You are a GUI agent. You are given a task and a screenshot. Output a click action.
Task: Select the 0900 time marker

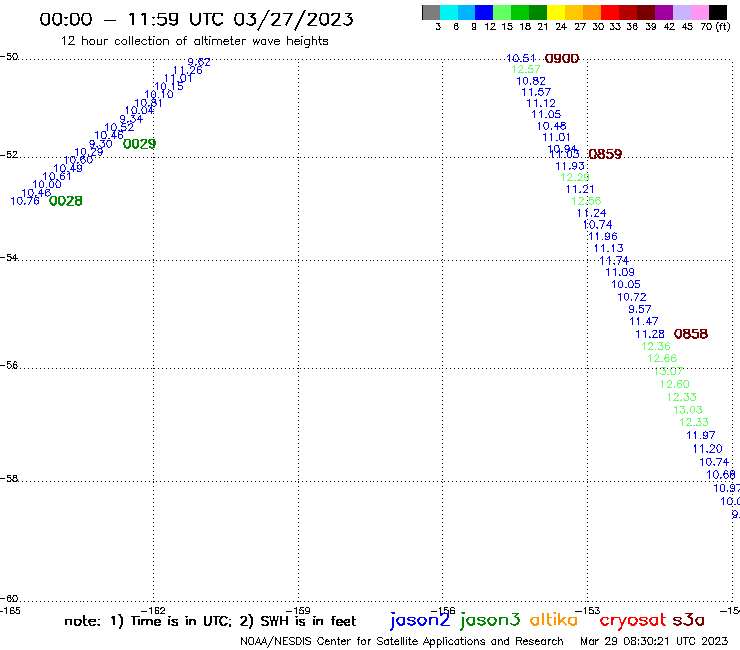click(x=562, y=59)
